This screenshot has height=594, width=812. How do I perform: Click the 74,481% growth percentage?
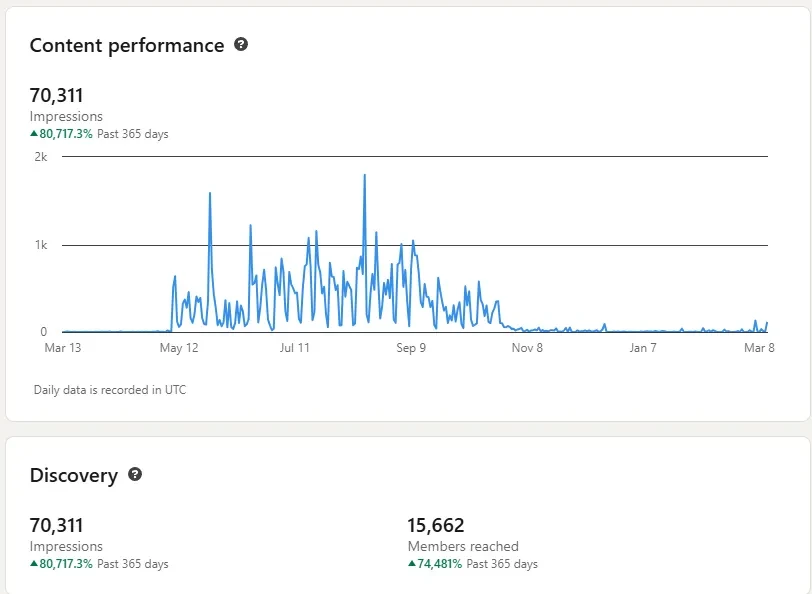(x=440, y=564)
